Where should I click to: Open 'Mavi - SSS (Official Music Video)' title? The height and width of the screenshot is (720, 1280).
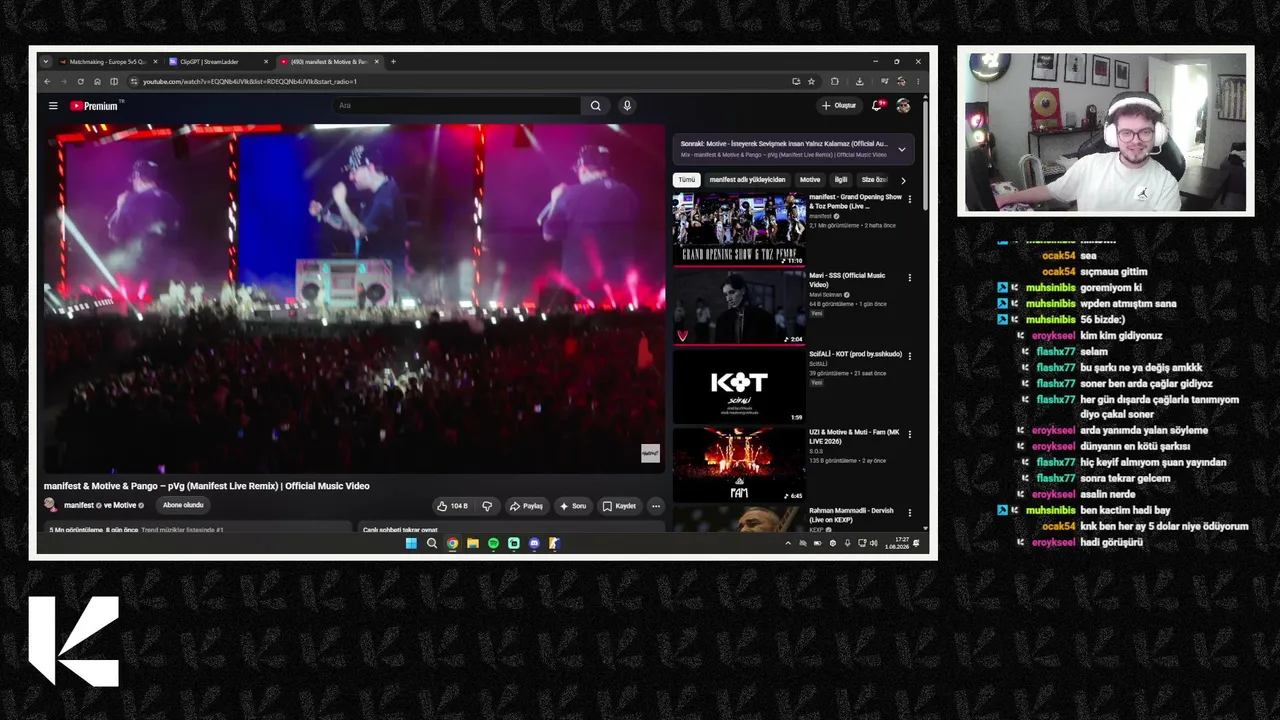(847, 280)
